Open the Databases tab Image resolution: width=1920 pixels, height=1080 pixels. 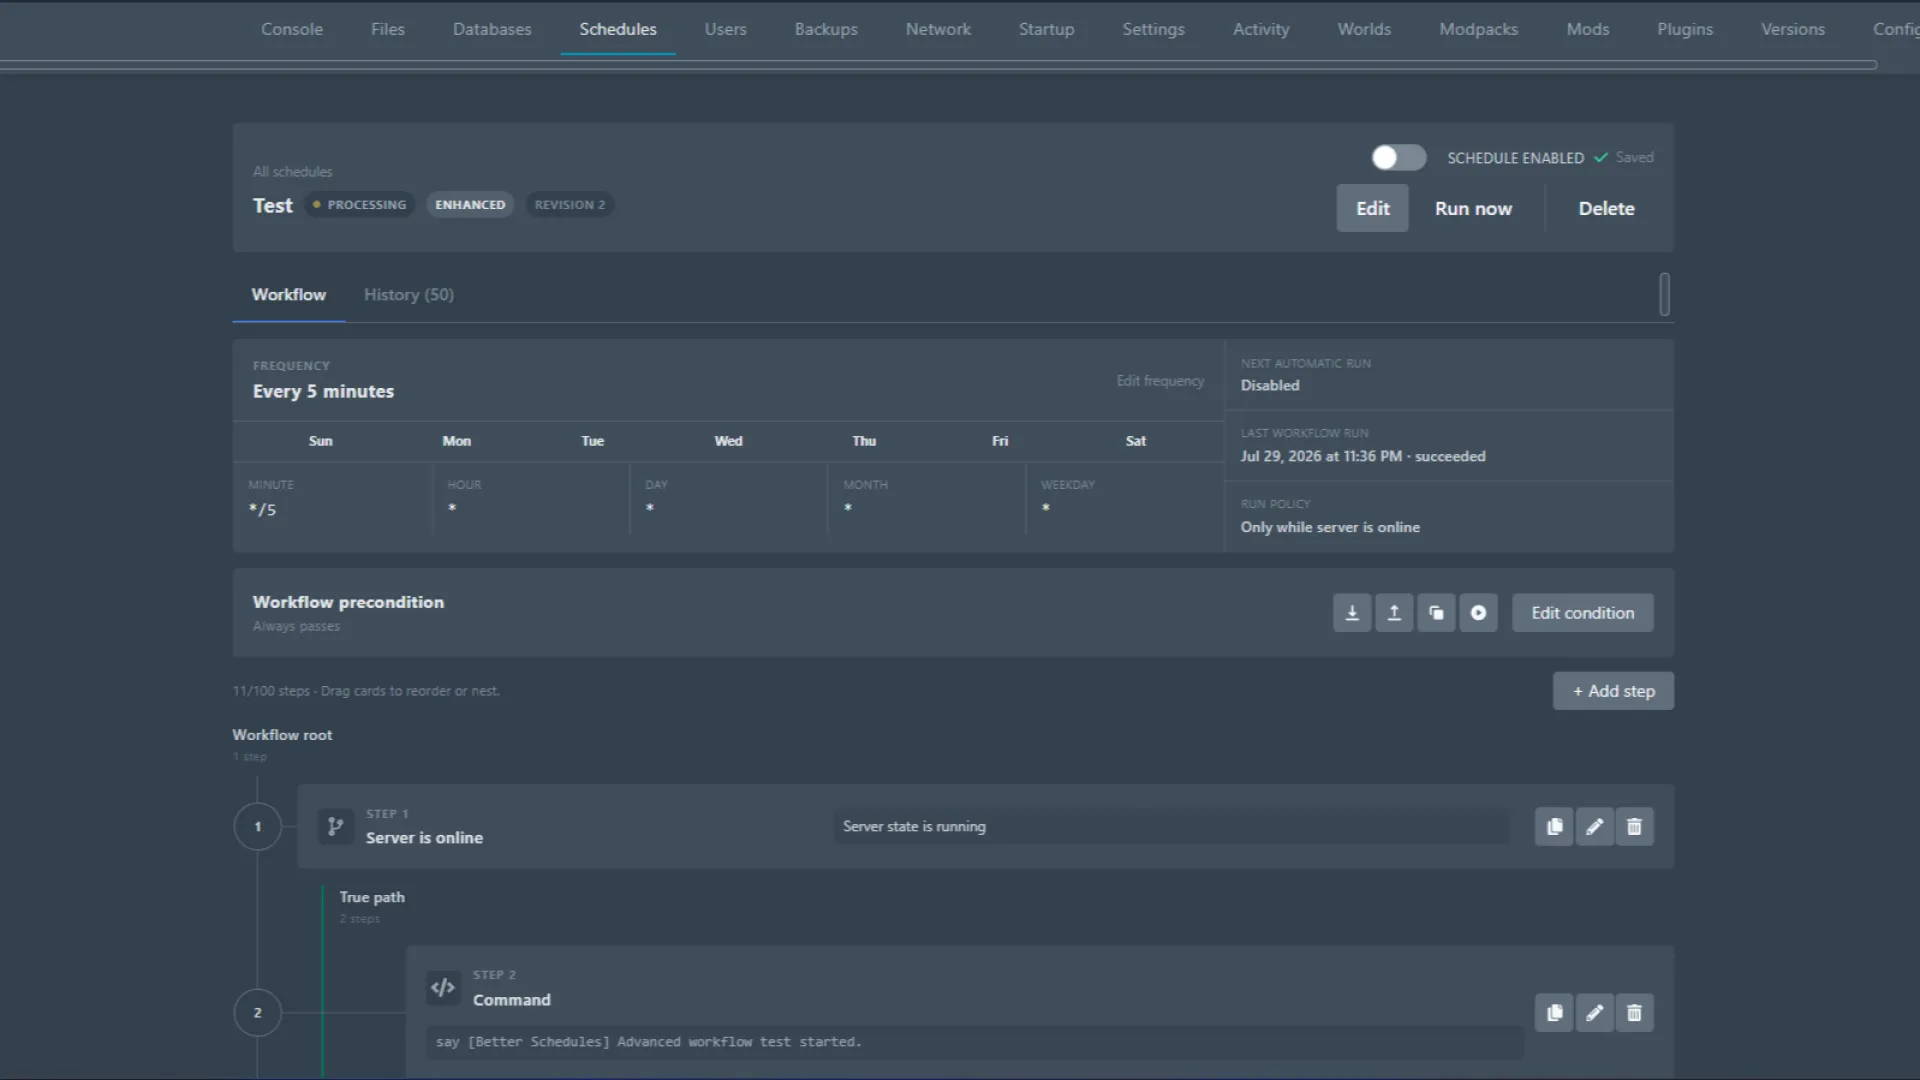[492, 29]
